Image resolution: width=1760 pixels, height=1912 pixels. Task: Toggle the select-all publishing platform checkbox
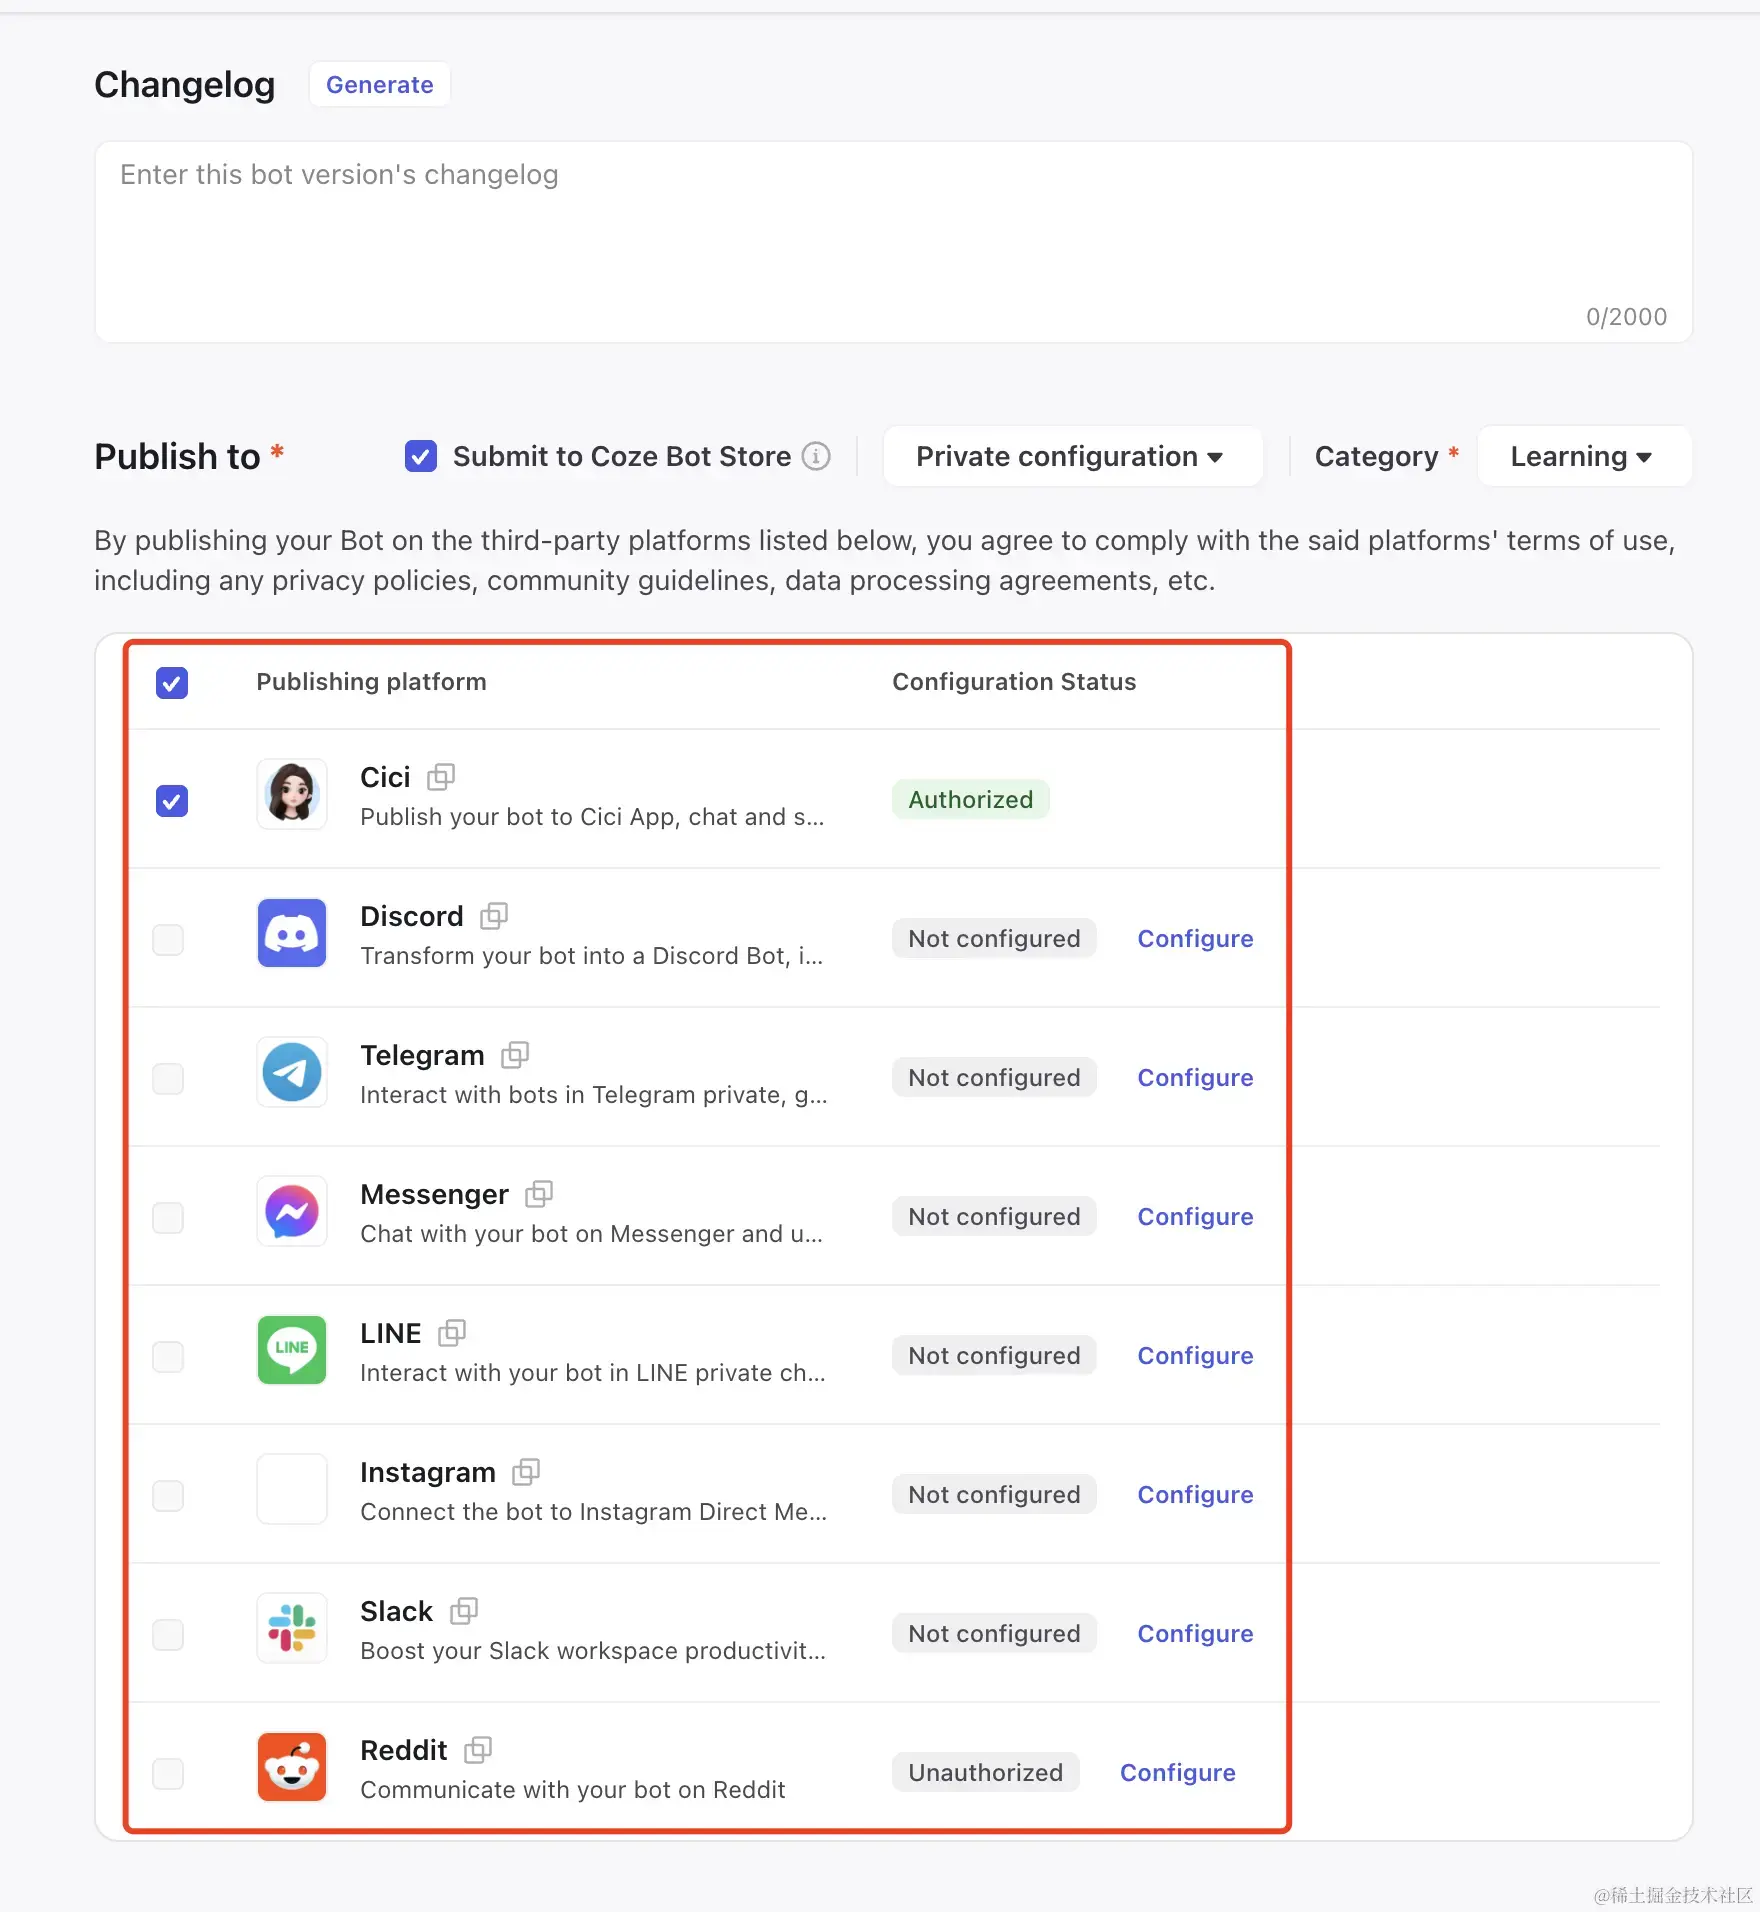point(172,683)
